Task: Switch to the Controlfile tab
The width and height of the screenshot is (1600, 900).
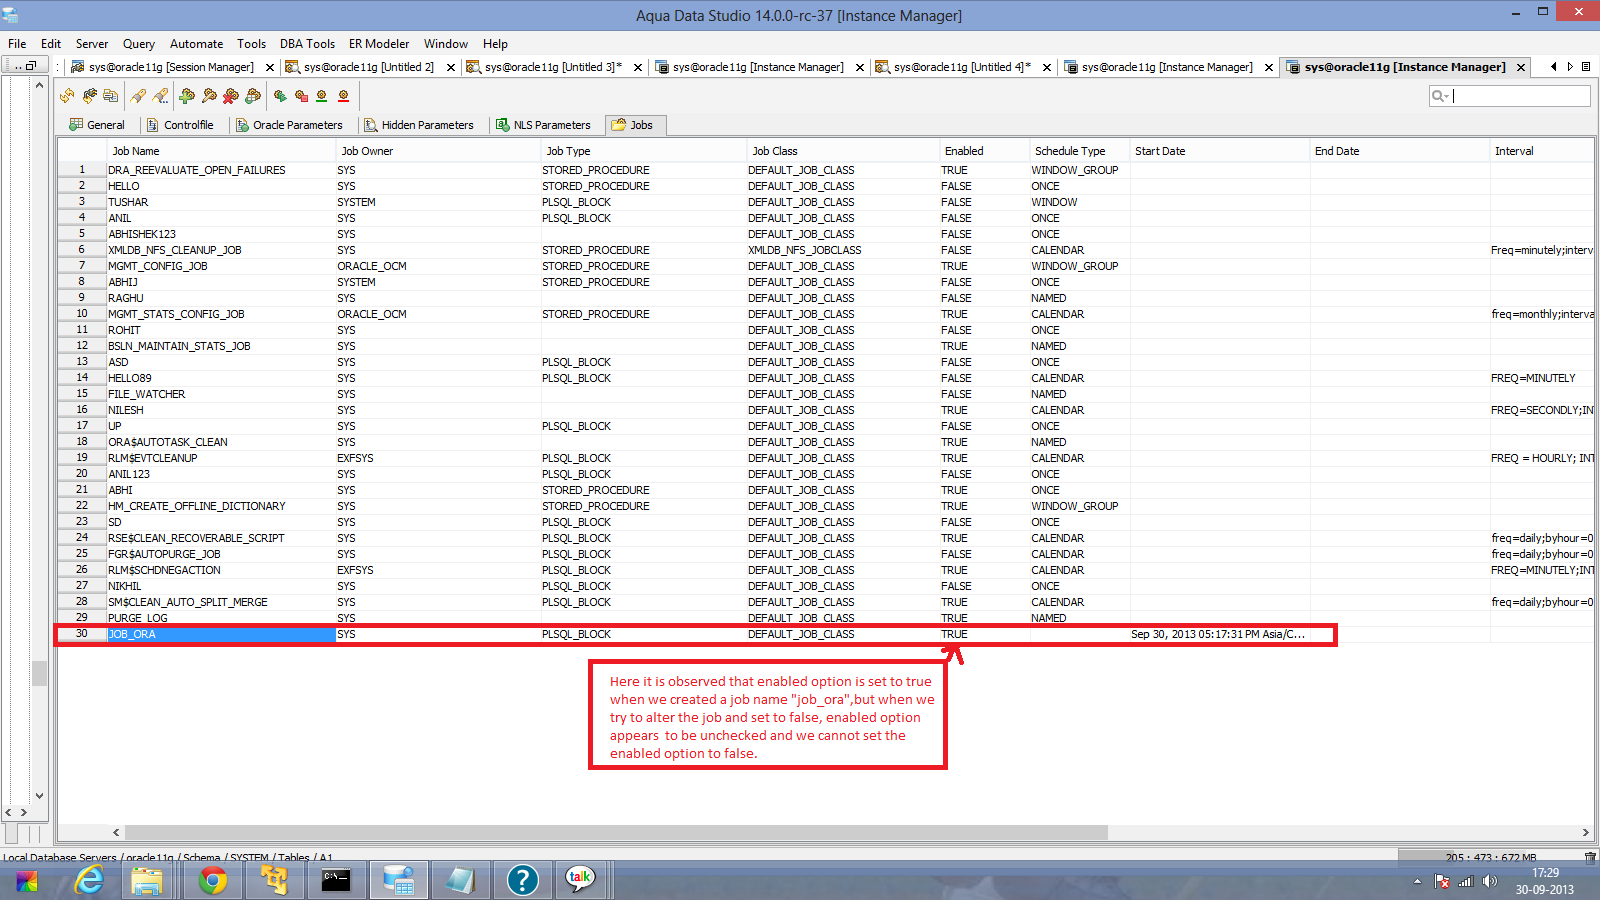Action: click(181, 125)
